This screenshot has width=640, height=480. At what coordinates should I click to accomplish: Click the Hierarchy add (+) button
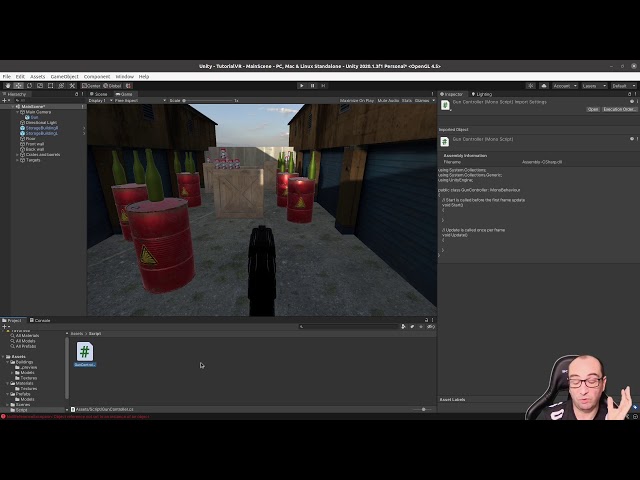4,100
